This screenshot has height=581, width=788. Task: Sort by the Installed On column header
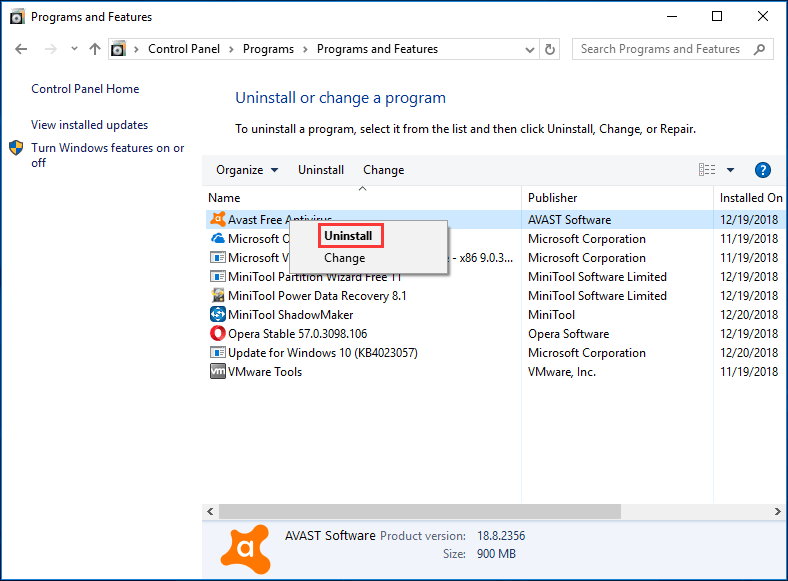click(750, 198)
